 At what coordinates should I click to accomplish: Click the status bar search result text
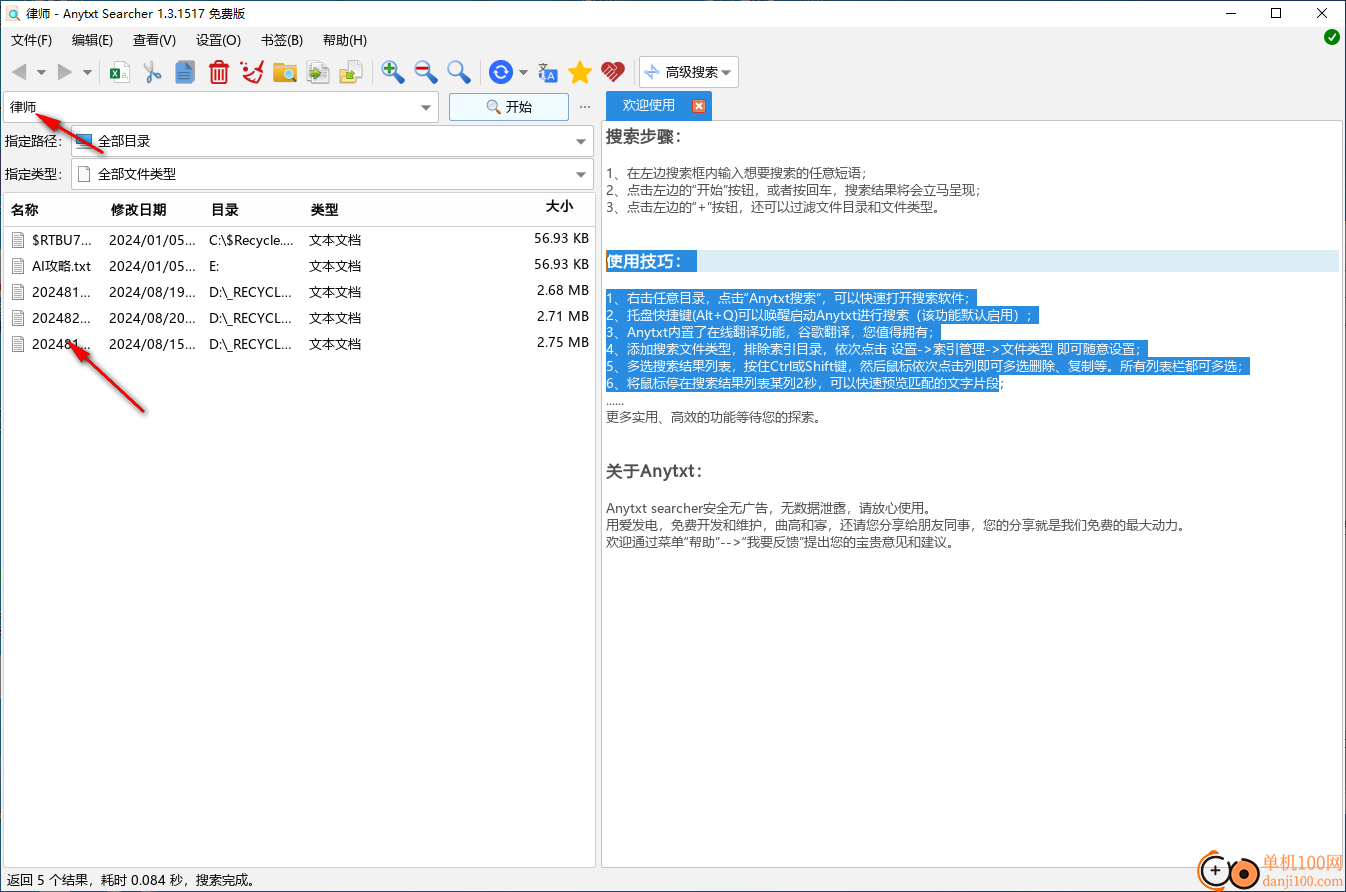tap(130, 880)
